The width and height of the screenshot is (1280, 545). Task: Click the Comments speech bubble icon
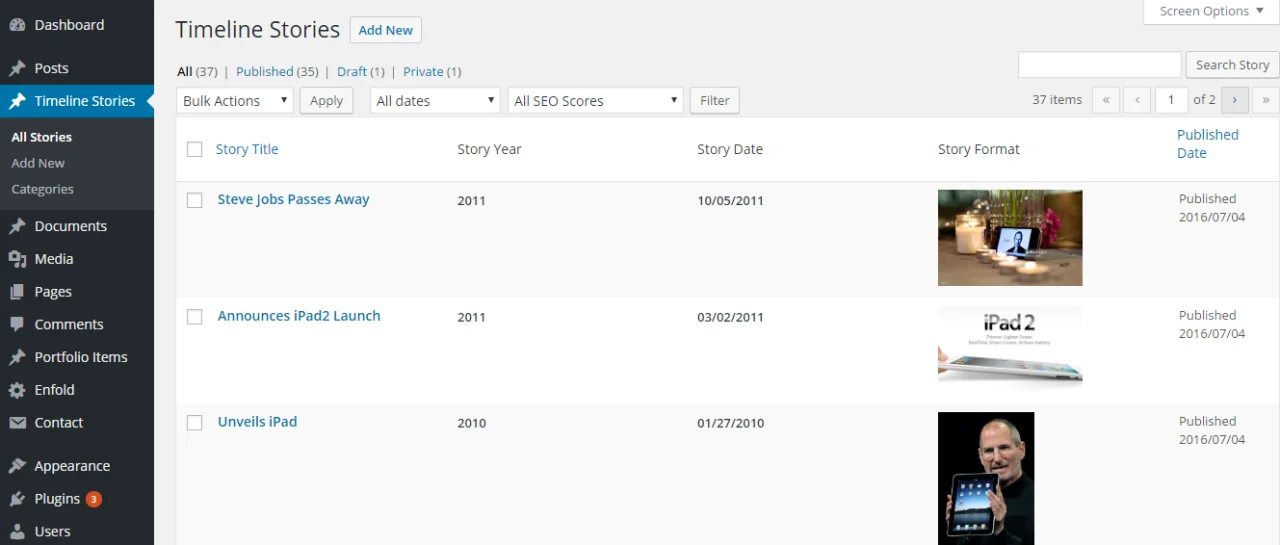tap(17, 325)
